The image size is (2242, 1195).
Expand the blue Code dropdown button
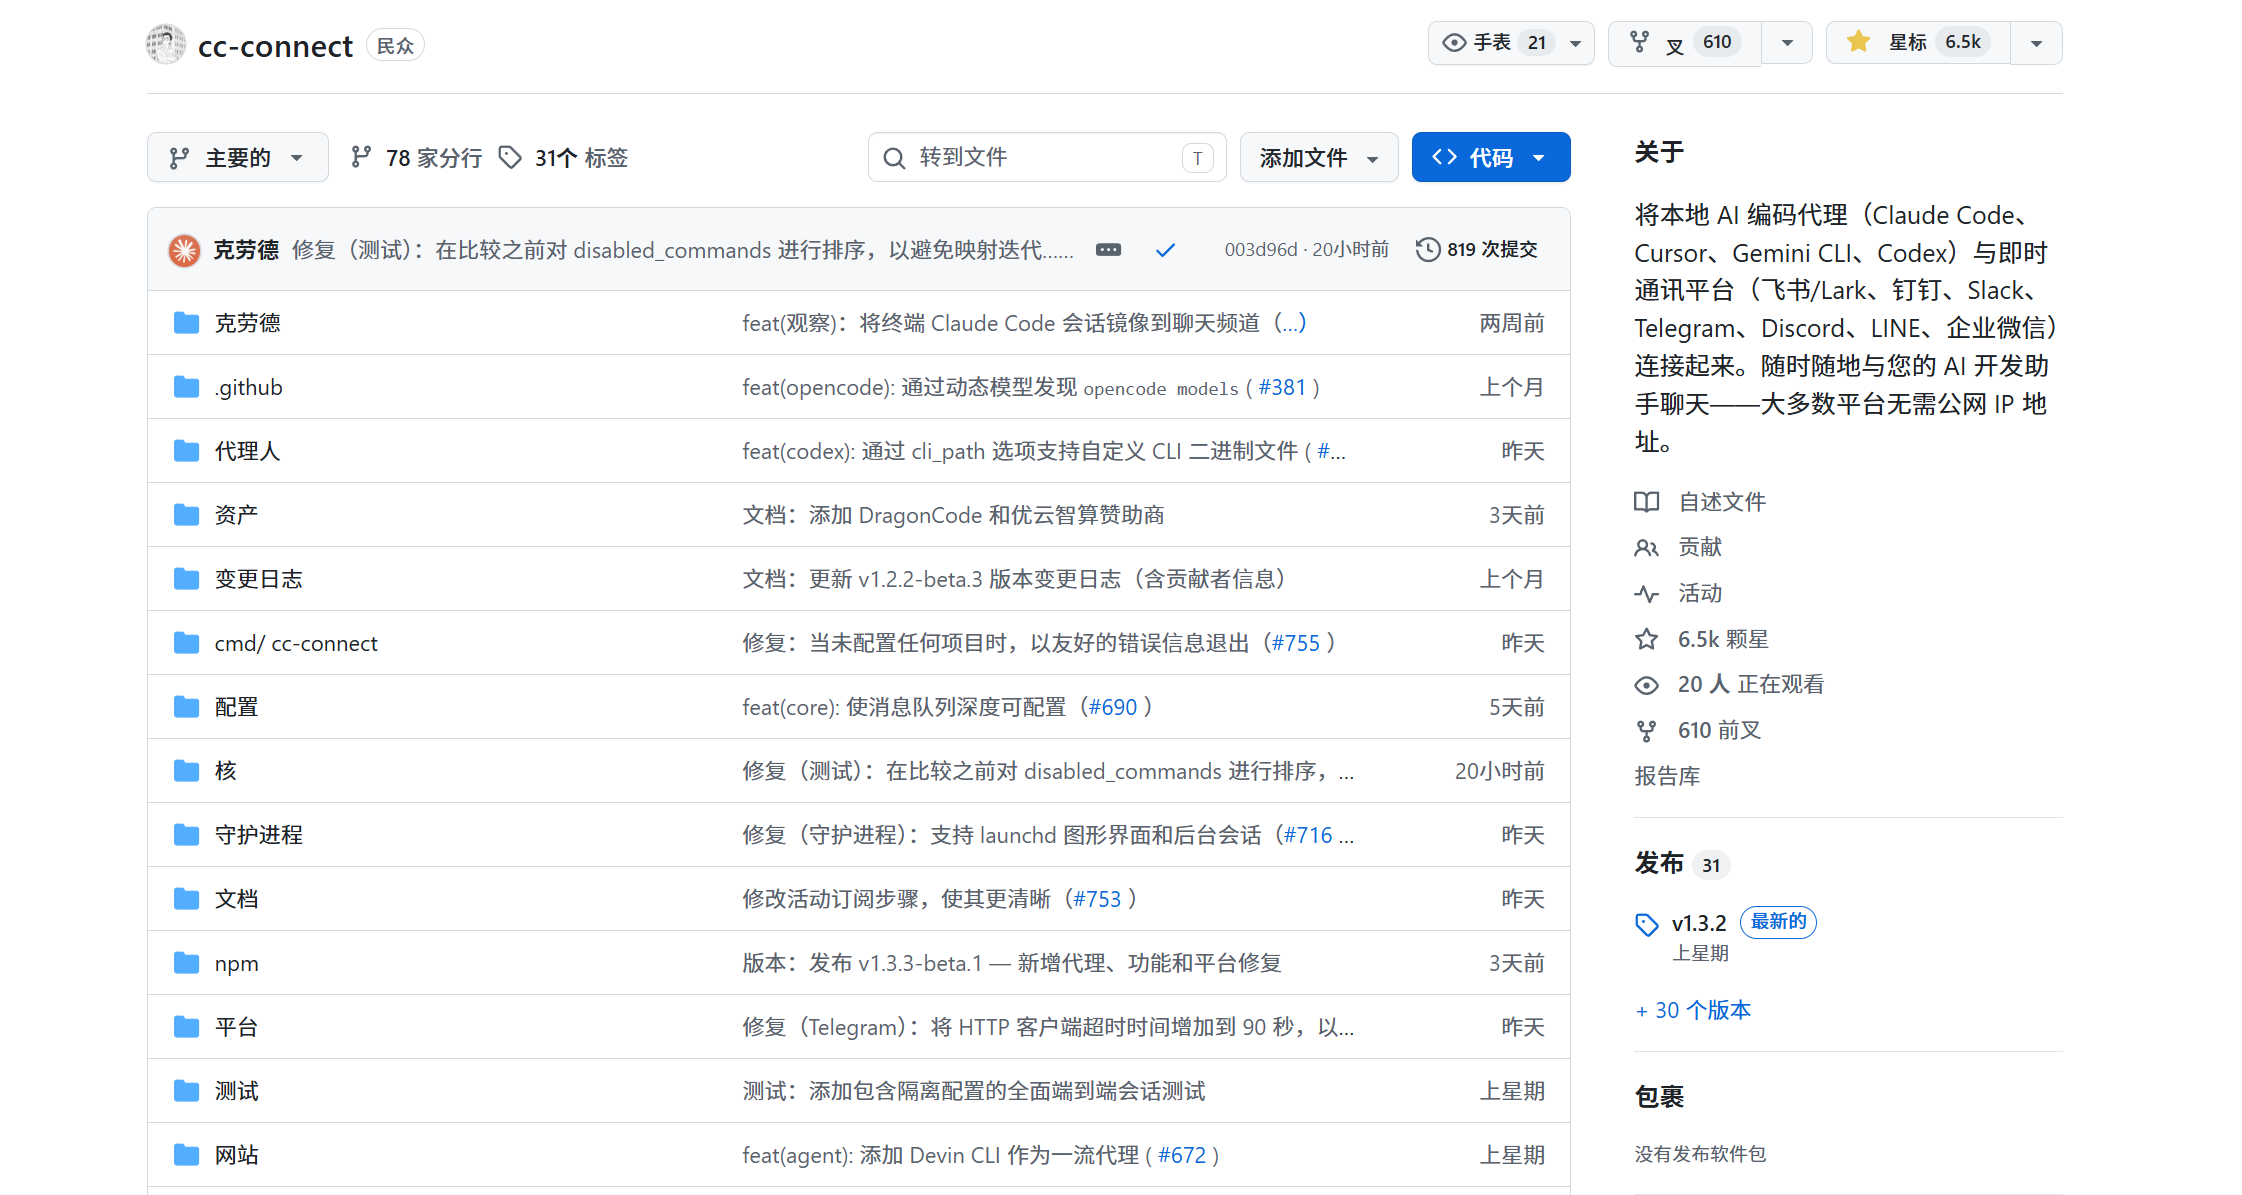(x=1490, y=158)
